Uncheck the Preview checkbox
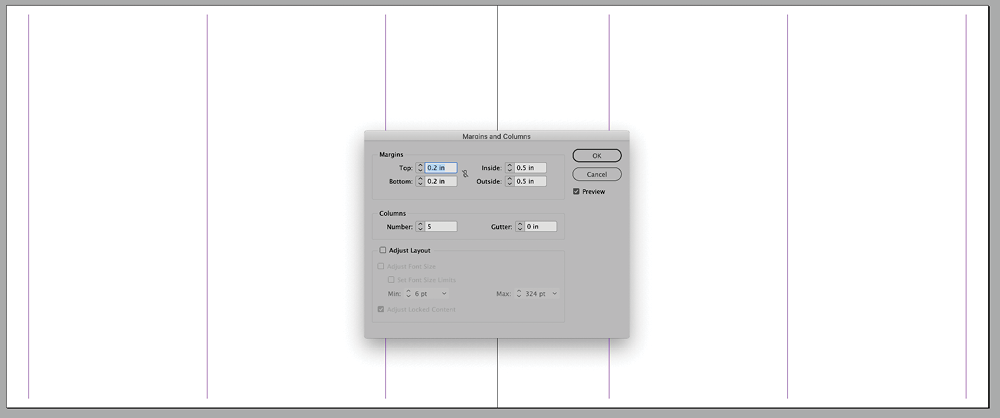Screen dimensions: 1000x418 pos(576,191)
